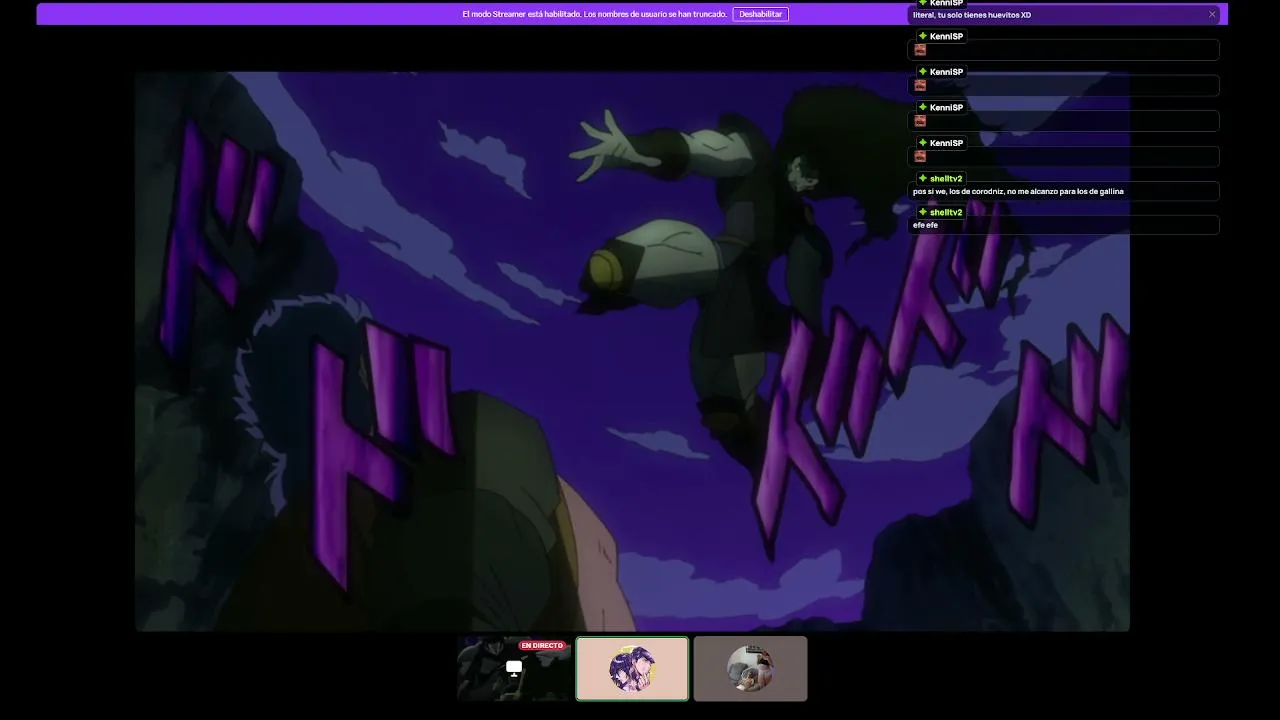Image resolution: width=1280 pixels, height=720 pixels.
Task: Click the message 'pos si we, los de corodniz'
Action: click(x=1018, y=191)
